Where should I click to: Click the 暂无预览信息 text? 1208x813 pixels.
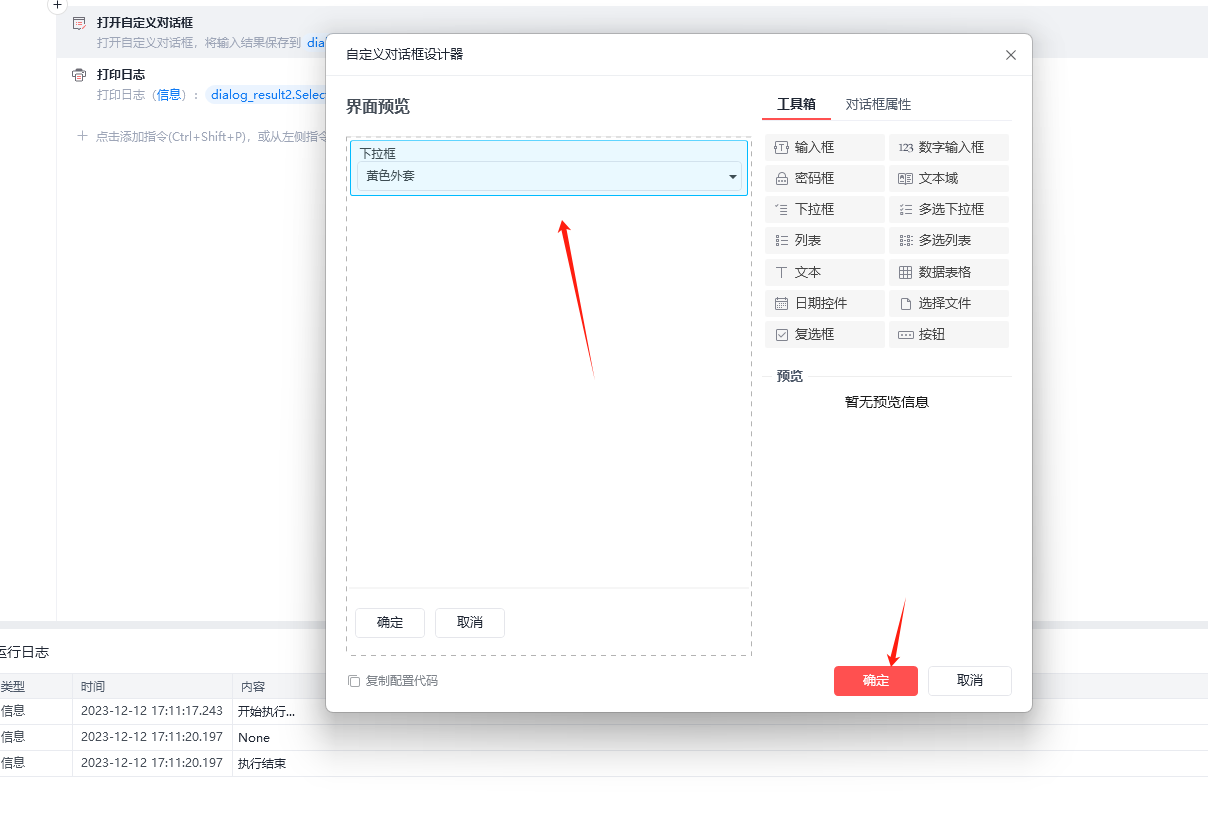pyautogui.click(x=887, y=402)
